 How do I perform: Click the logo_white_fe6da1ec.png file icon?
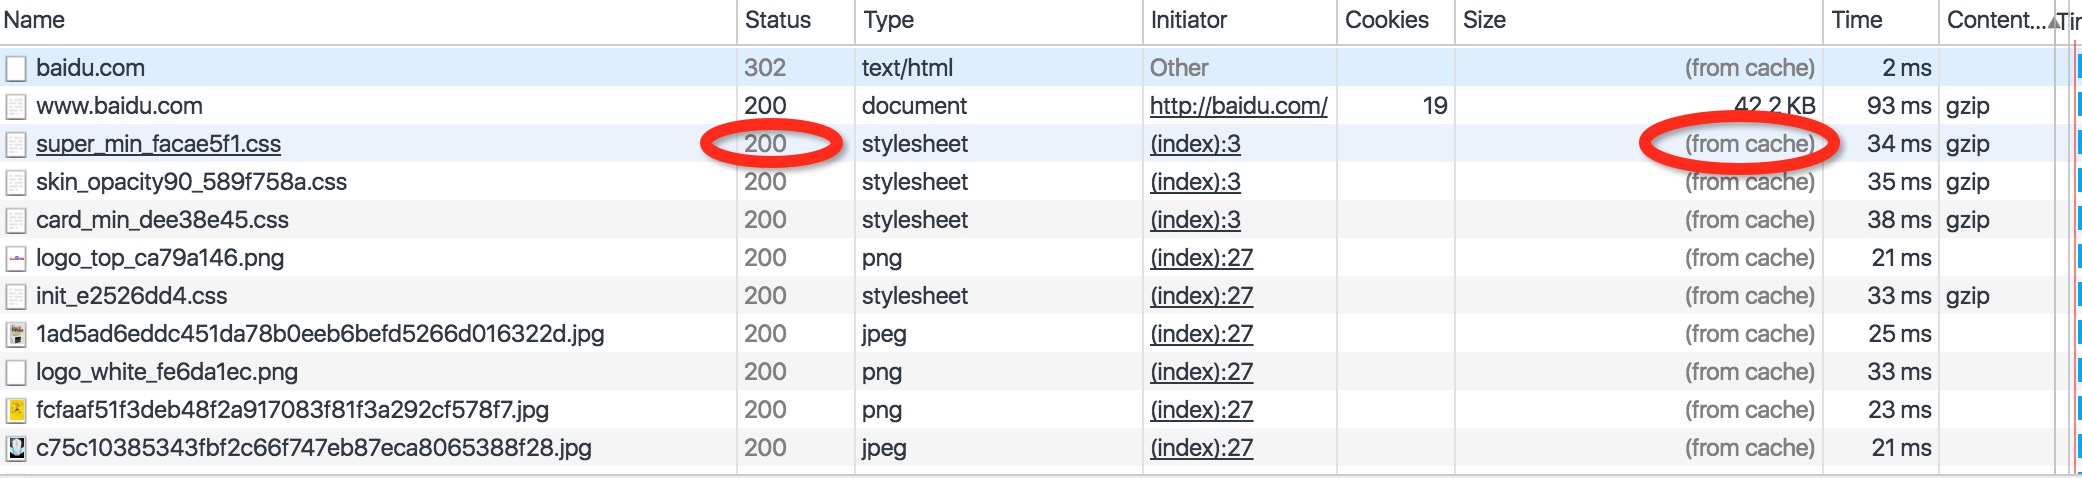pos(16,372)
